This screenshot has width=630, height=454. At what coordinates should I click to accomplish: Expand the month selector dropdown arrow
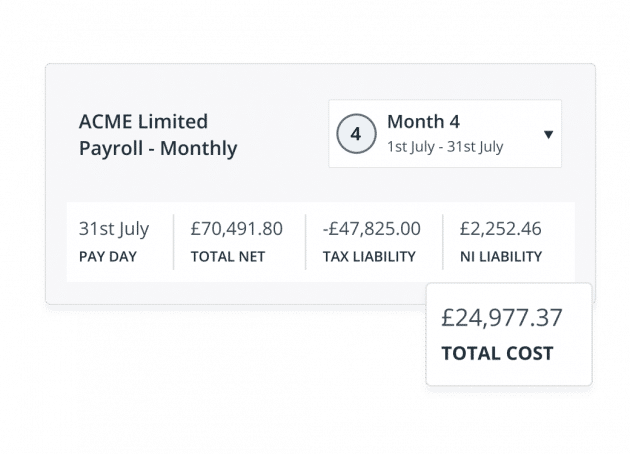[548, 134]
